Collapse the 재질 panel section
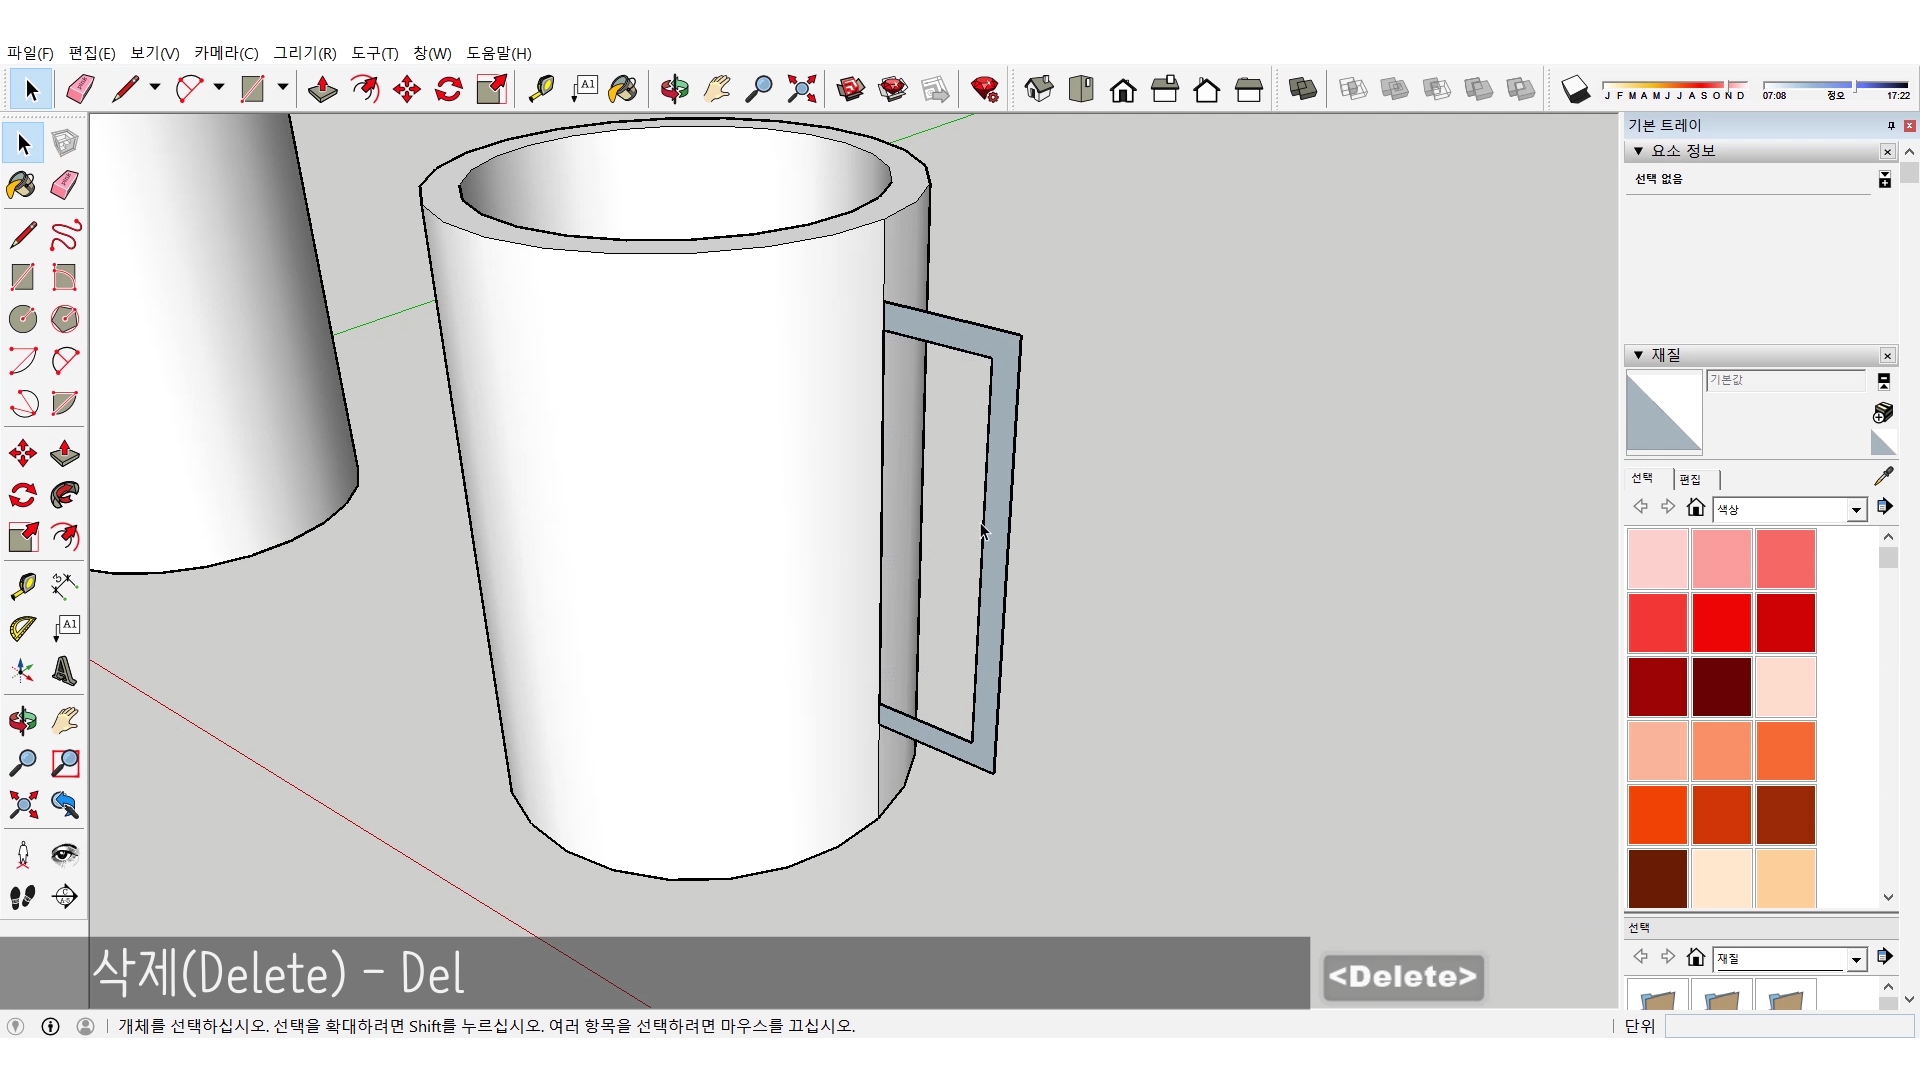This screenshot has height=1080, width=1920. click(x=1638, y=355)
